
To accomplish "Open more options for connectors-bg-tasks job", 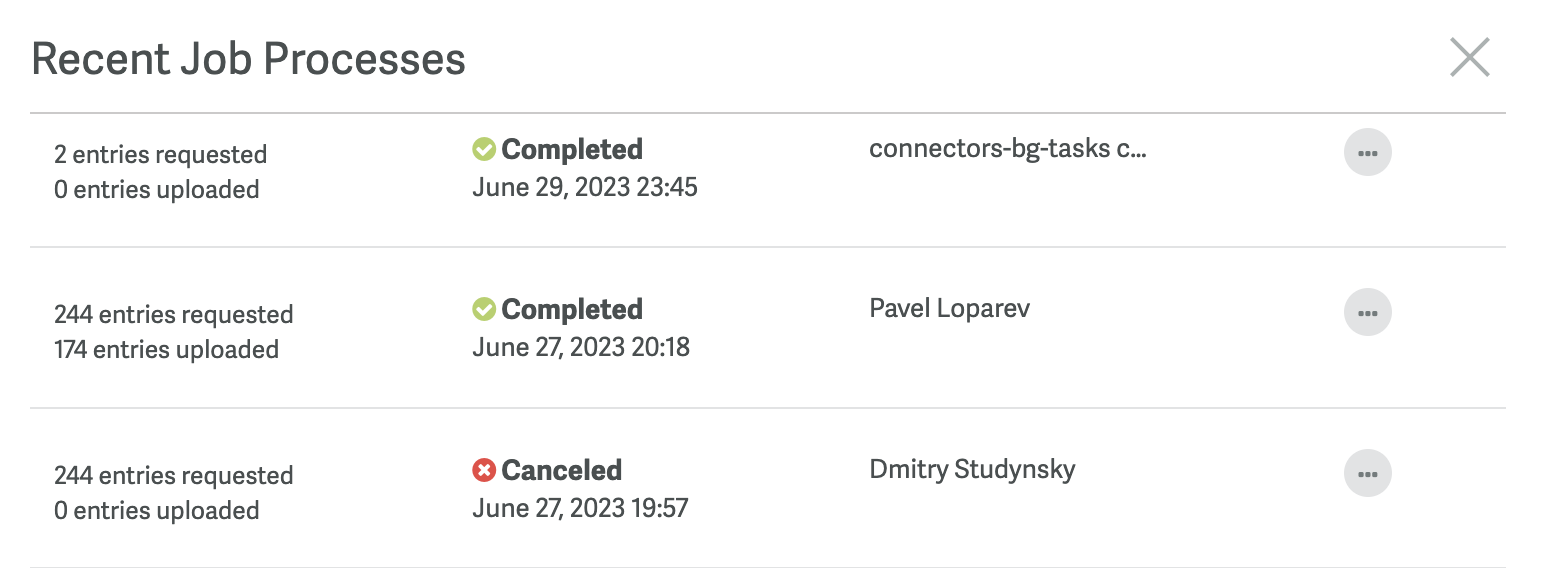I will click(1367, 153).
